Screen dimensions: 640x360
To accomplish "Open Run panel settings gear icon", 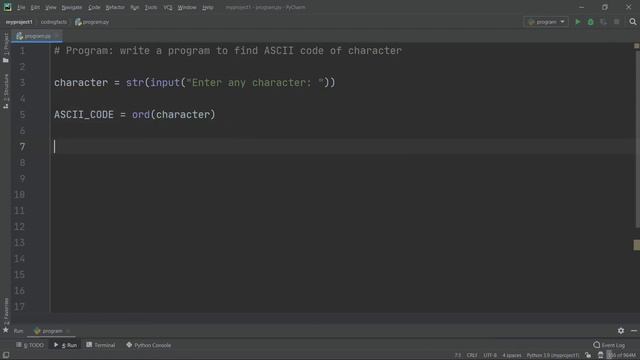I will [621, 331].
